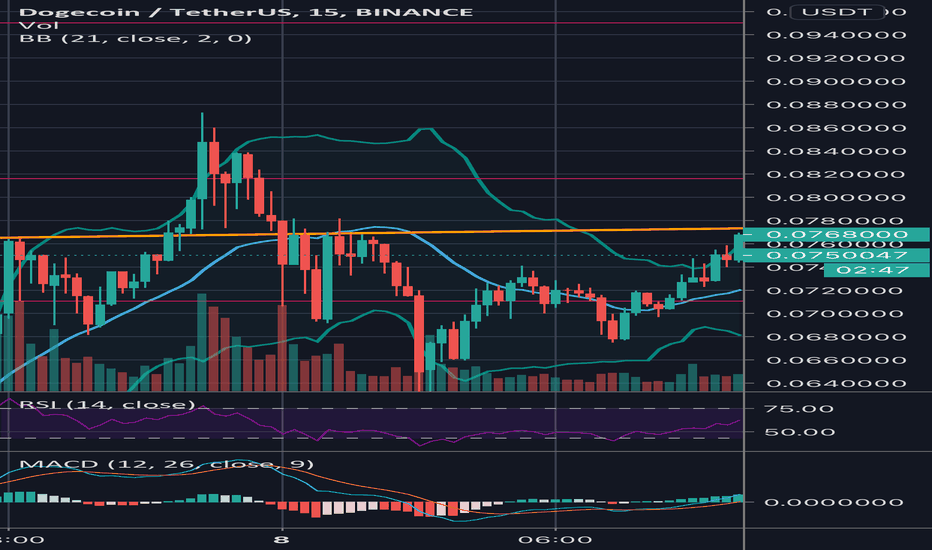Click the RSI 75.00 scale value
The width and height of the screenshot is (932, 550).
[x=799, y=408]
